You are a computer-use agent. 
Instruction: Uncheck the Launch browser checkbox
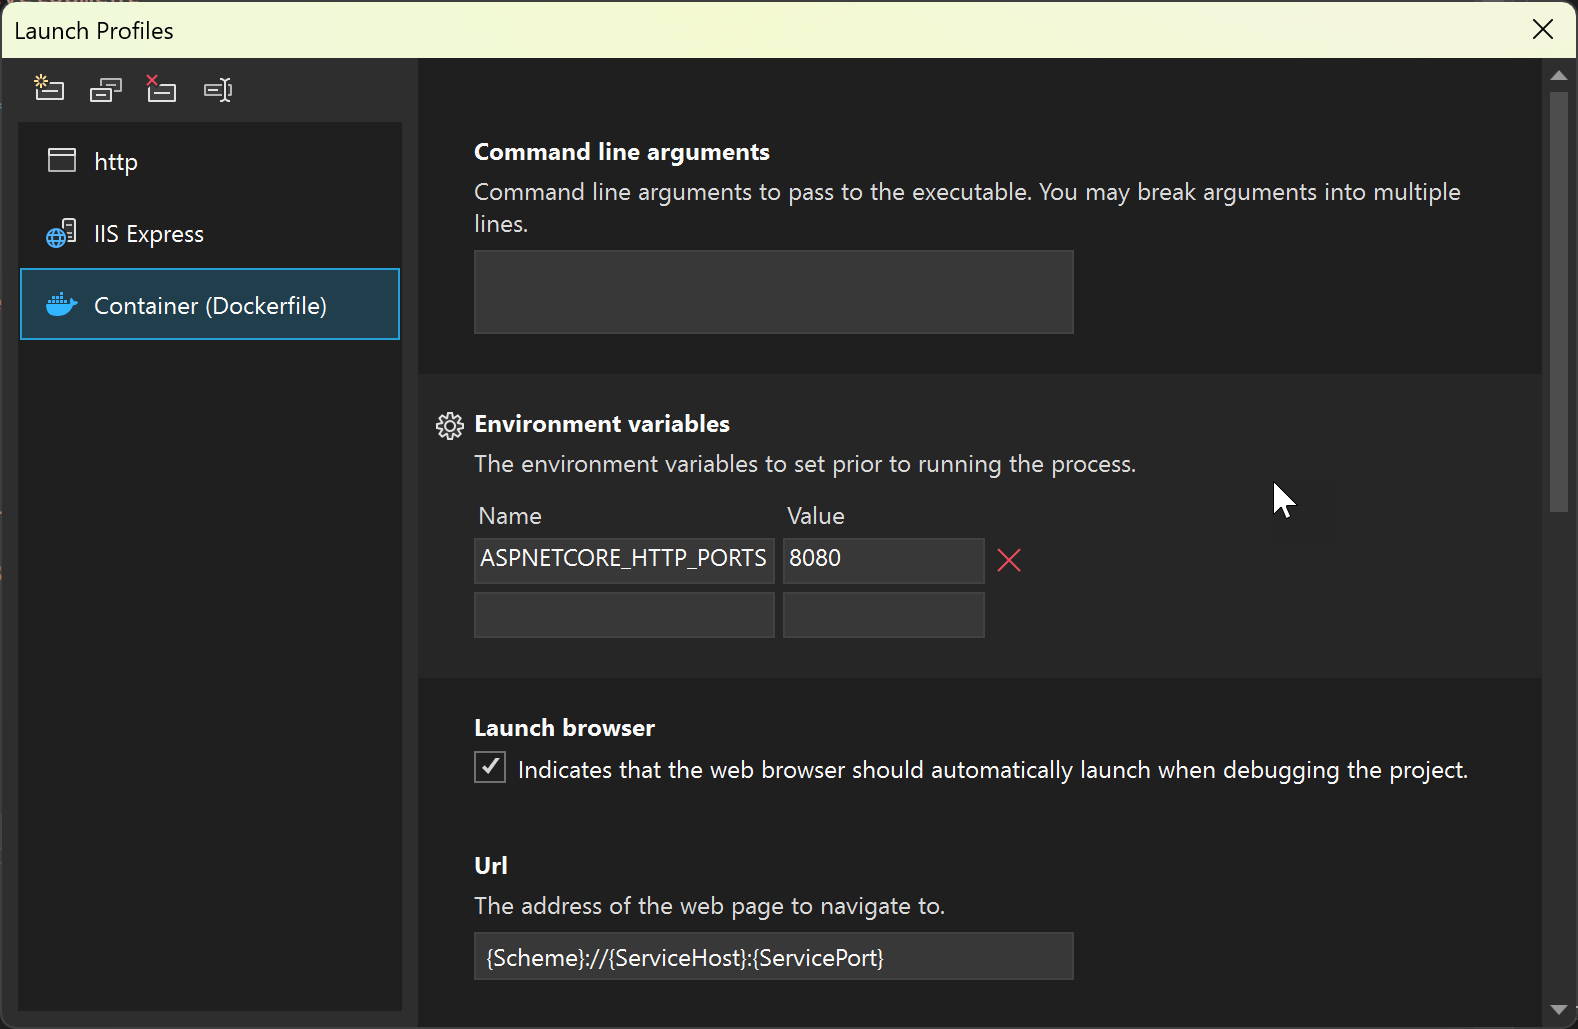pos(490,767)
